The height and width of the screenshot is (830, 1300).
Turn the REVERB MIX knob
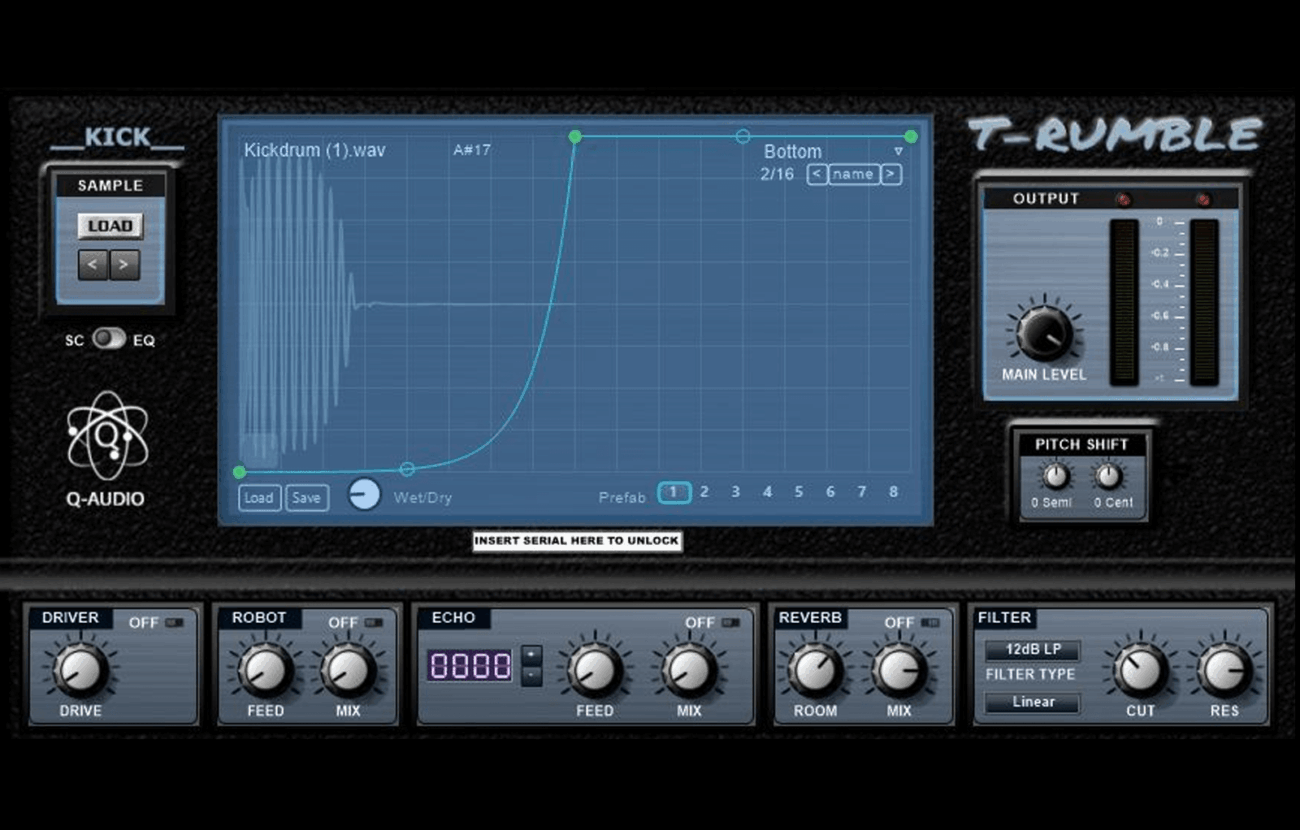899,670
